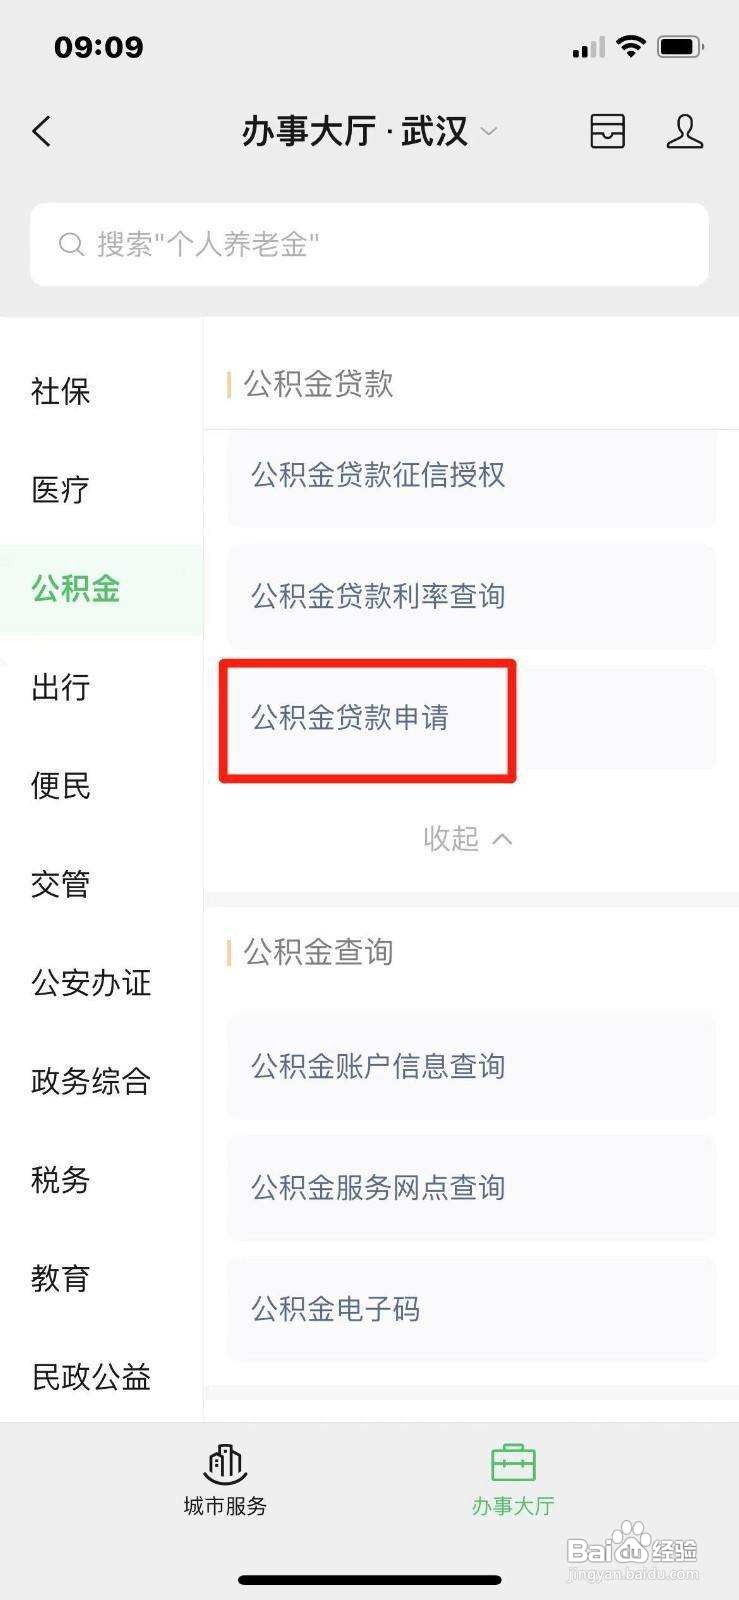Select 社保 in sidebar
Viewport: 739px width, 1600px height.
[61, 391]
